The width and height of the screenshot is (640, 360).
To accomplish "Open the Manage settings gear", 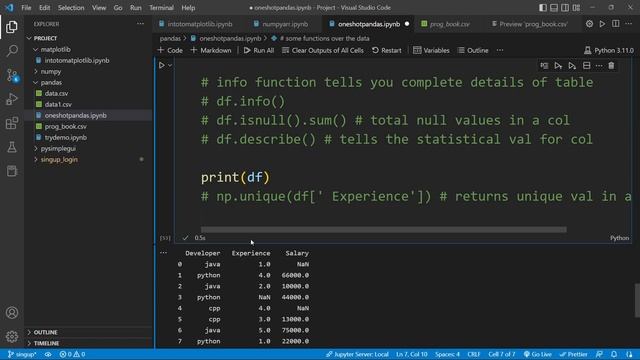I will click(x=12, y=336).
